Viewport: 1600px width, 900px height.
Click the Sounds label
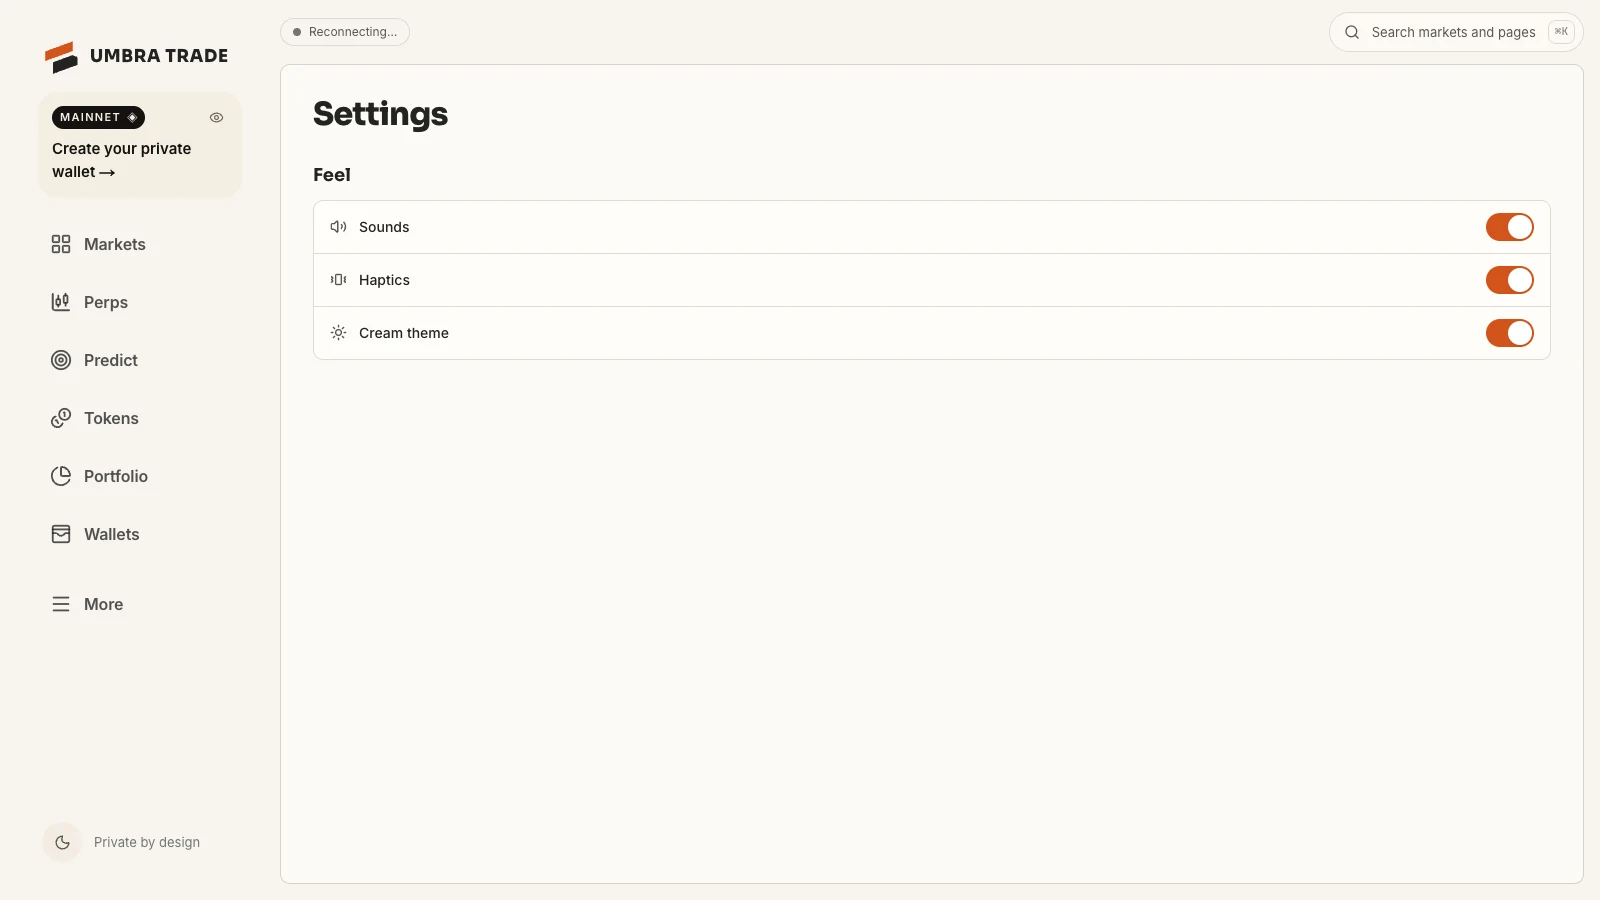384,227
